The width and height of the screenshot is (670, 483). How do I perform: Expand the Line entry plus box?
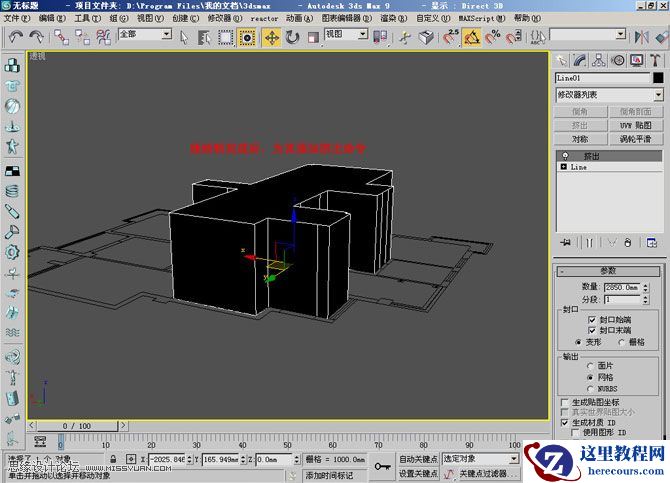564,167
